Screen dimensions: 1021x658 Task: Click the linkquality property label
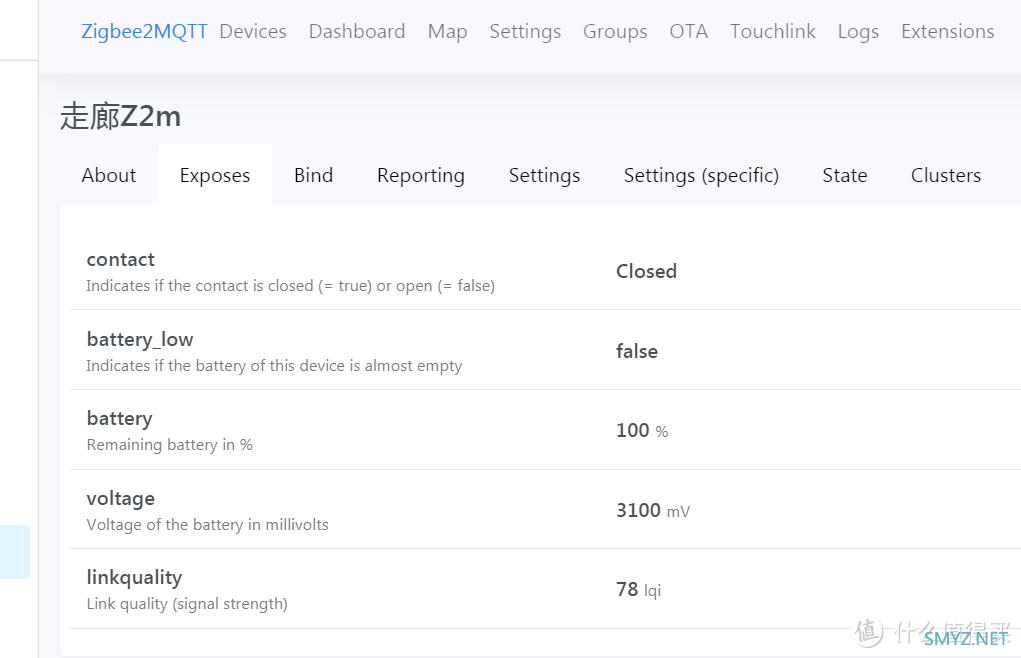coord(134,577)
